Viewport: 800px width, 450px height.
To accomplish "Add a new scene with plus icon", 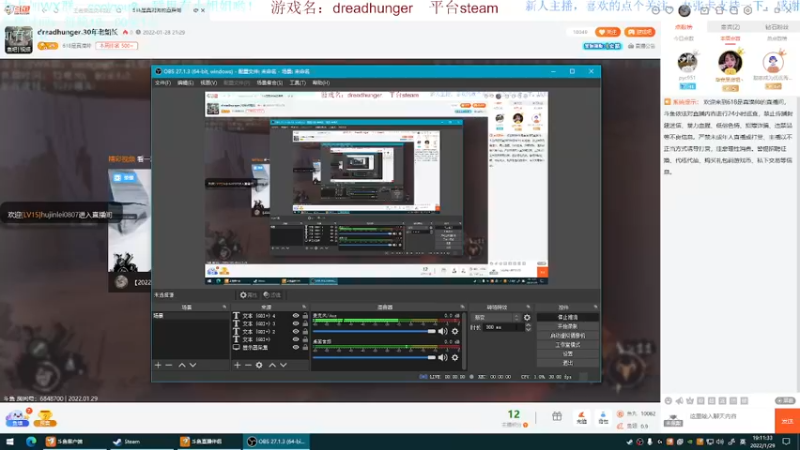I will [158, 365].
